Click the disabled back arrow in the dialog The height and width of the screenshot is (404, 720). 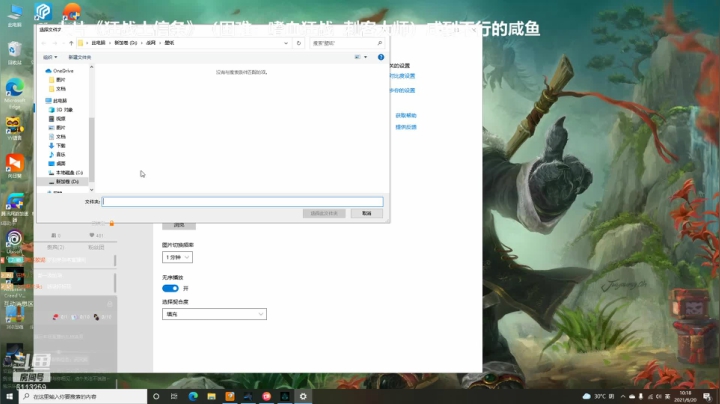[x=44, y=43]
